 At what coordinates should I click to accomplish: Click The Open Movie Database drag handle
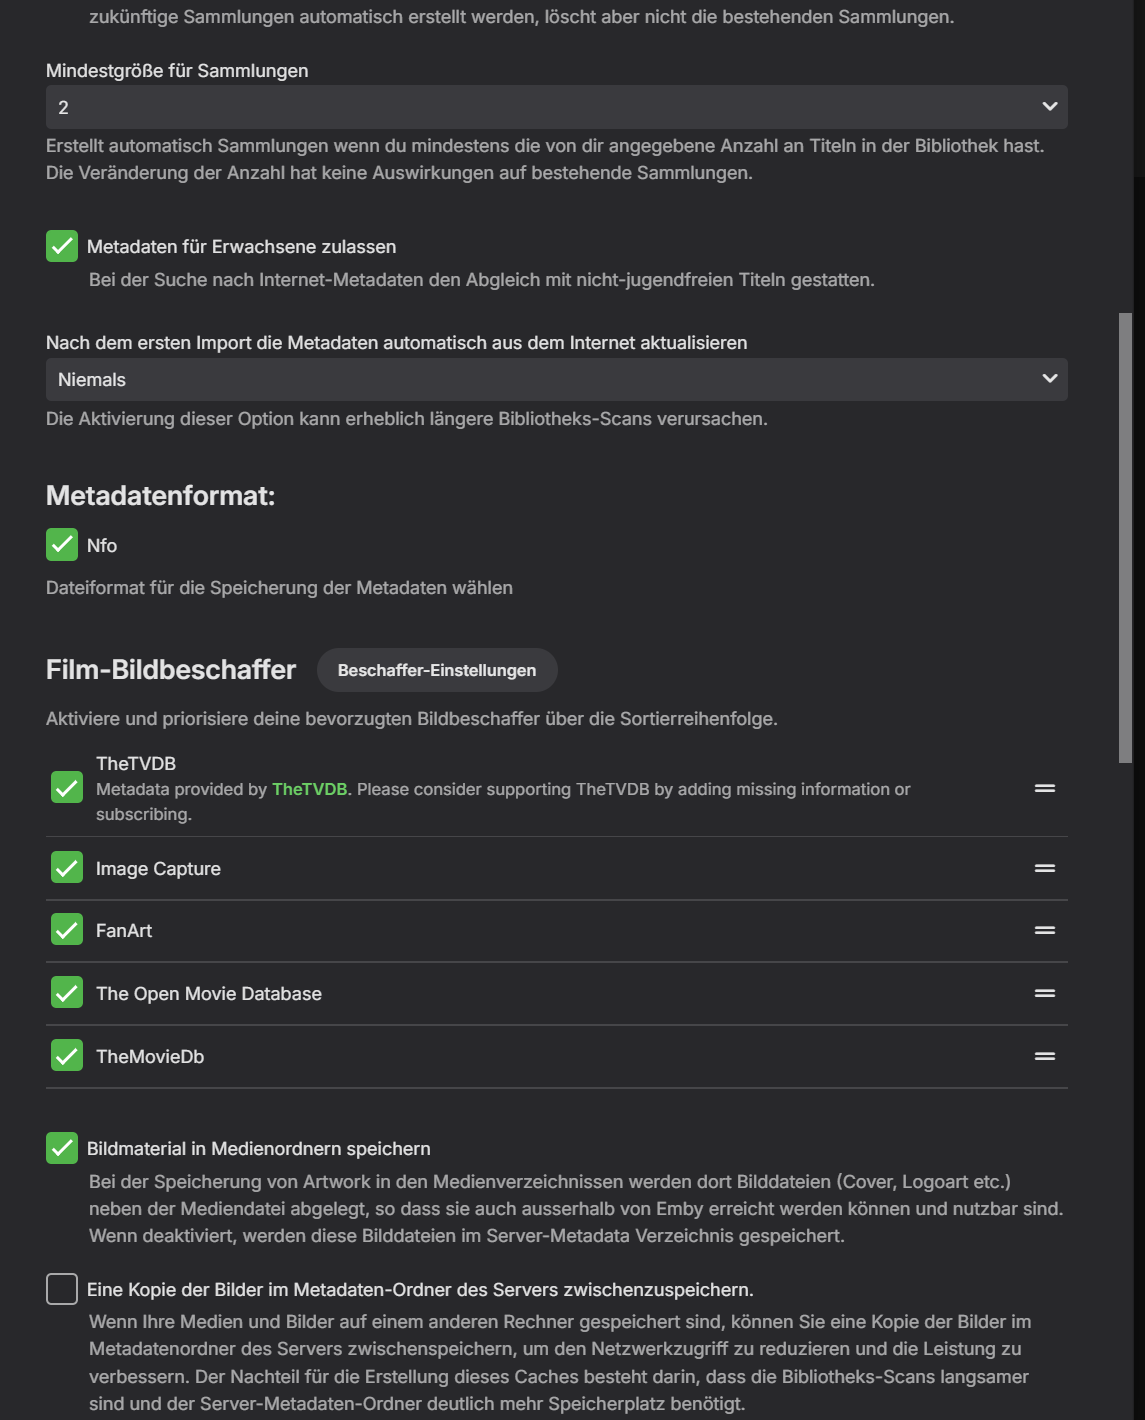click(x=1045, y=993)
